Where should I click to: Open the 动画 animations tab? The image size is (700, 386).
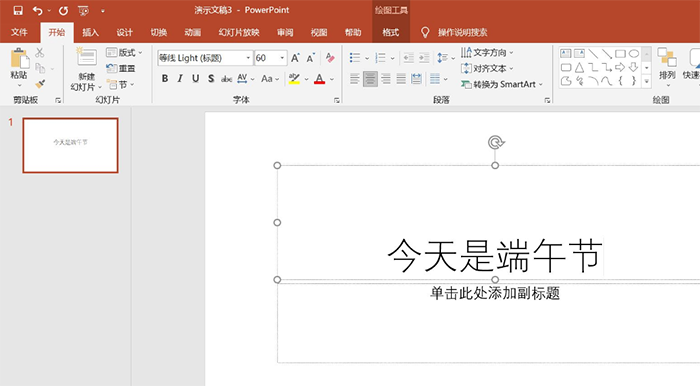192,32
